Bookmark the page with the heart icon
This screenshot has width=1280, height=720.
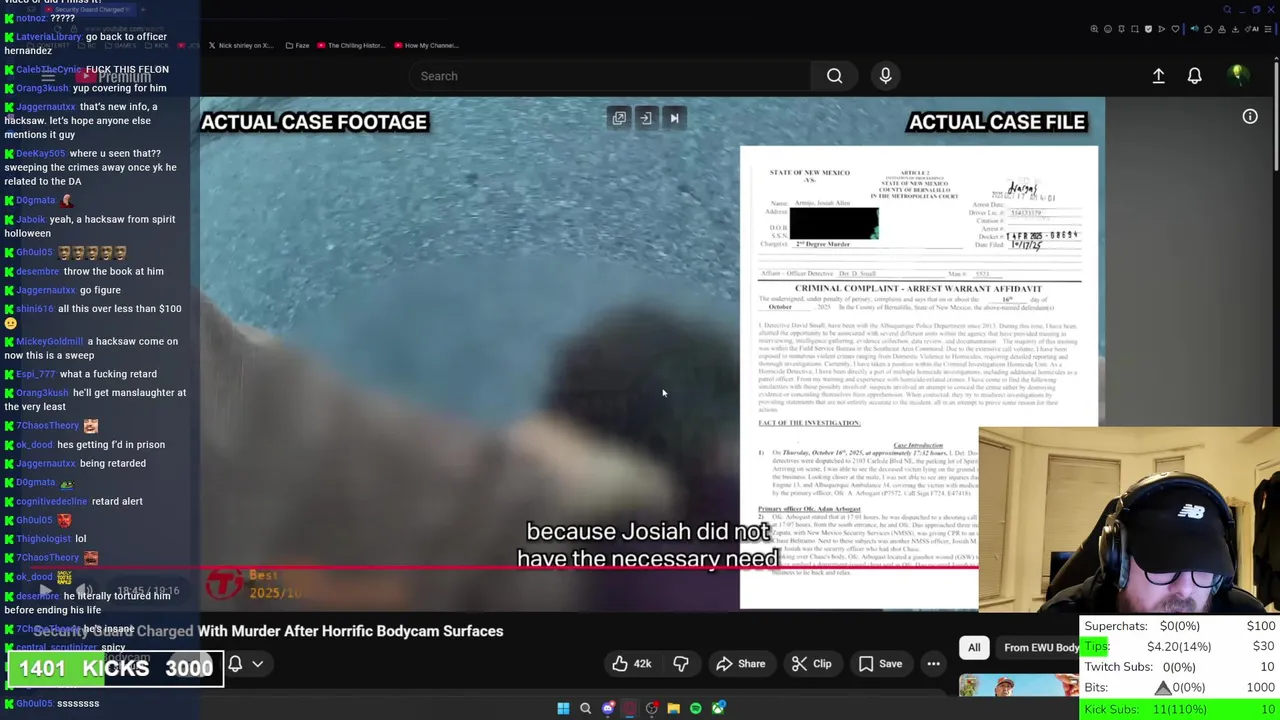coord(1175,29)
